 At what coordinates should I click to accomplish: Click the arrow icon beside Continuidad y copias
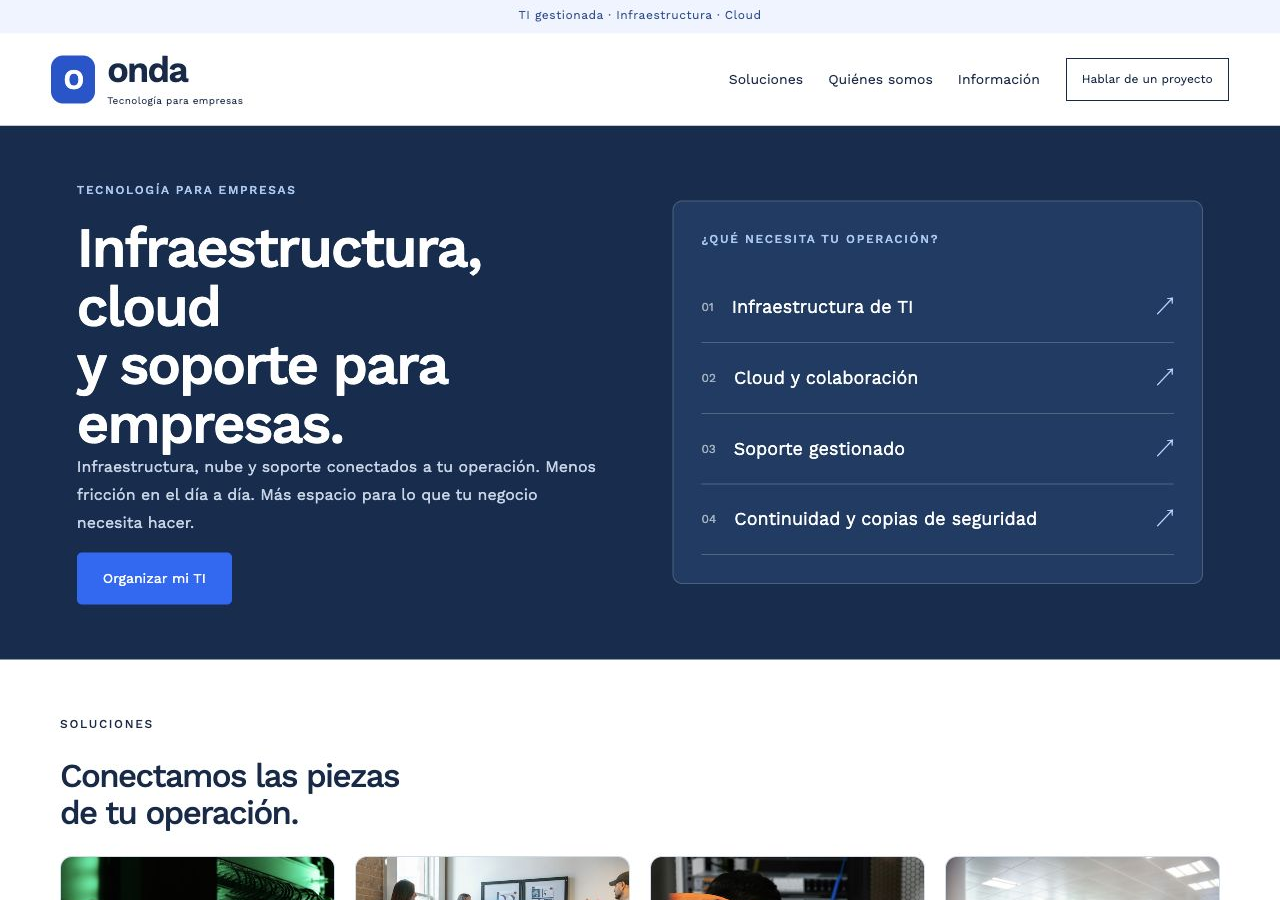(1165, 518)
